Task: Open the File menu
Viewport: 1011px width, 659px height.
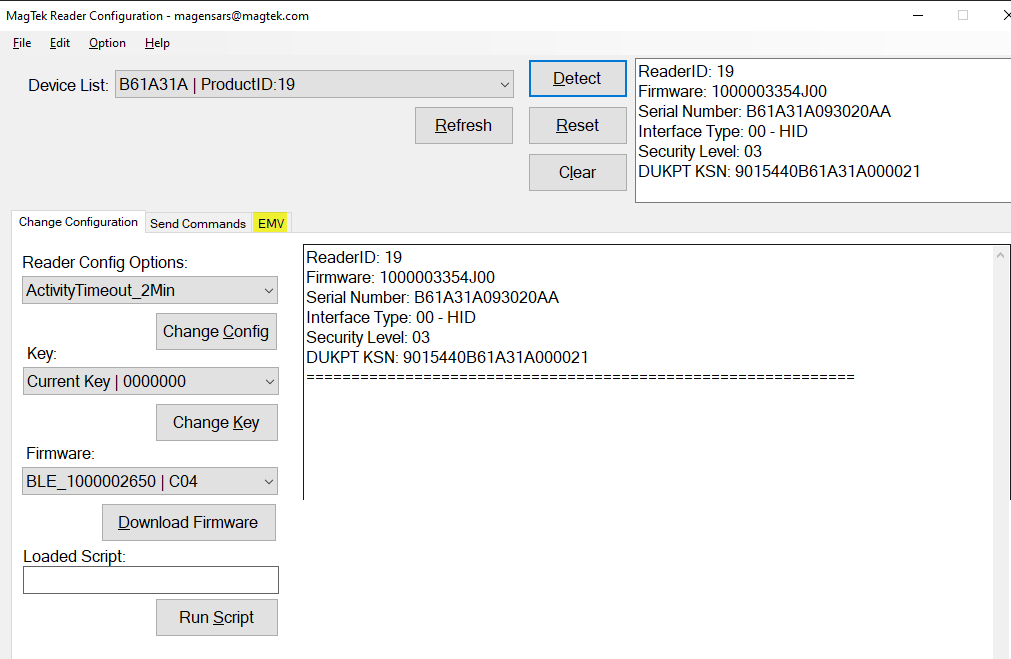Action: pos(21,43)
